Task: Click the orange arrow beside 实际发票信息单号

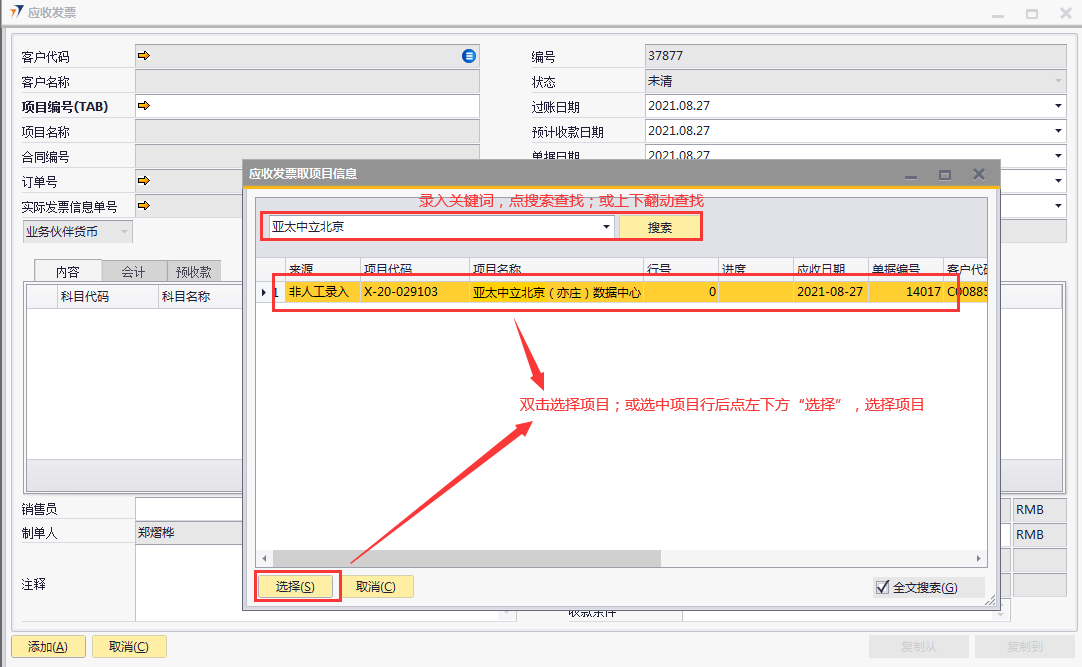Action: [x=143, y=205]
